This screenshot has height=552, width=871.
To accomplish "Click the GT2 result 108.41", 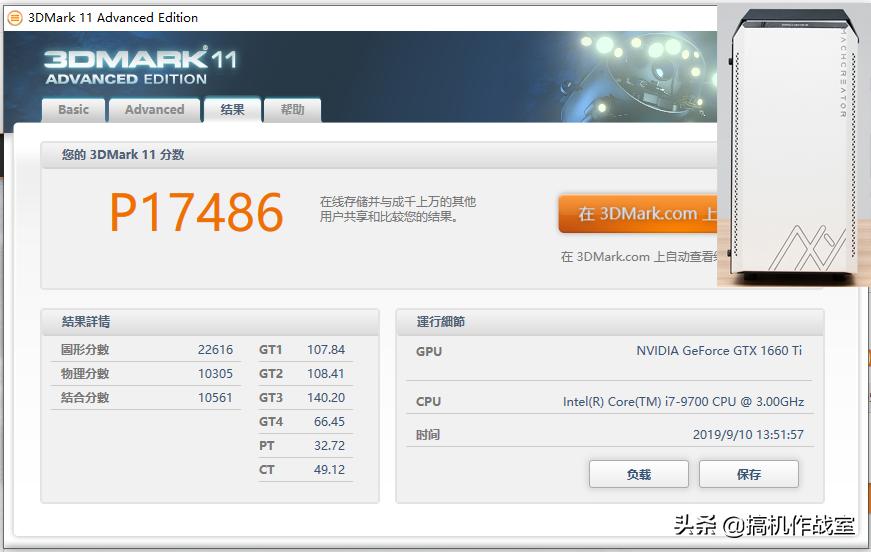I will pyautogui.click(x=326, y=374).
